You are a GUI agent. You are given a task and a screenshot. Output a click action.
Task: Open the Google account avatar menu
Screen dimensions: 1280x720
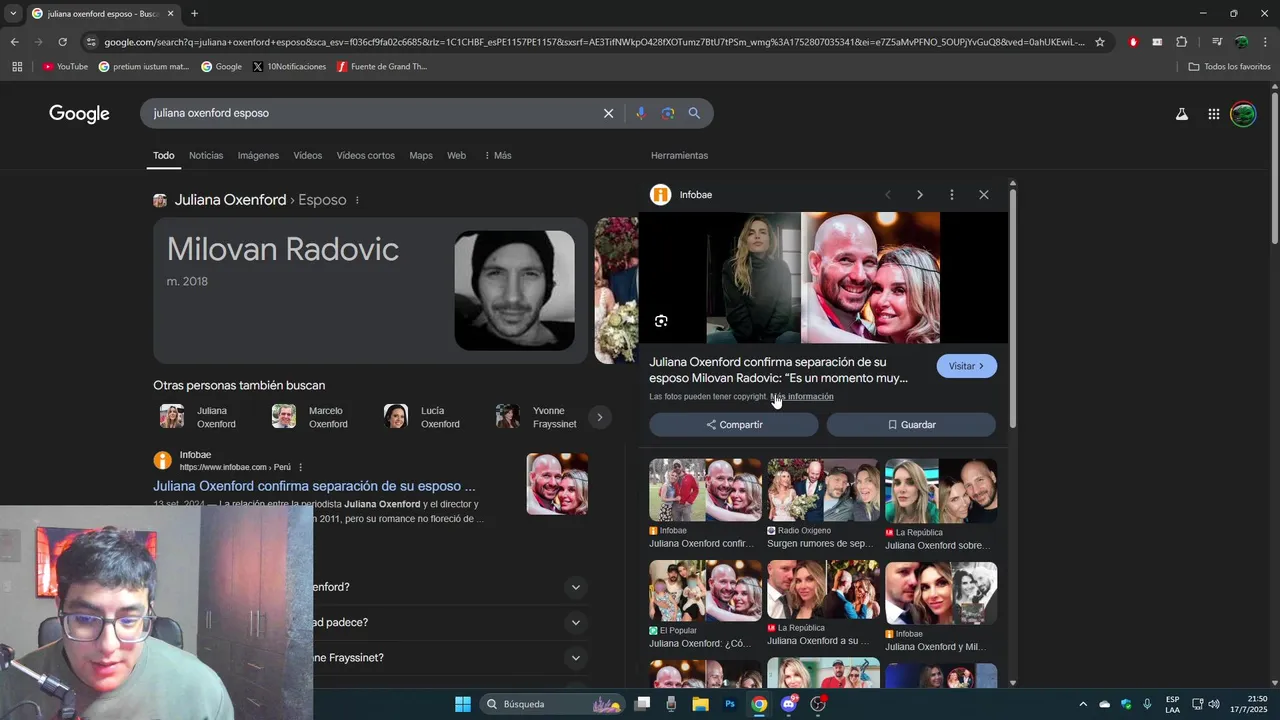1243,114
